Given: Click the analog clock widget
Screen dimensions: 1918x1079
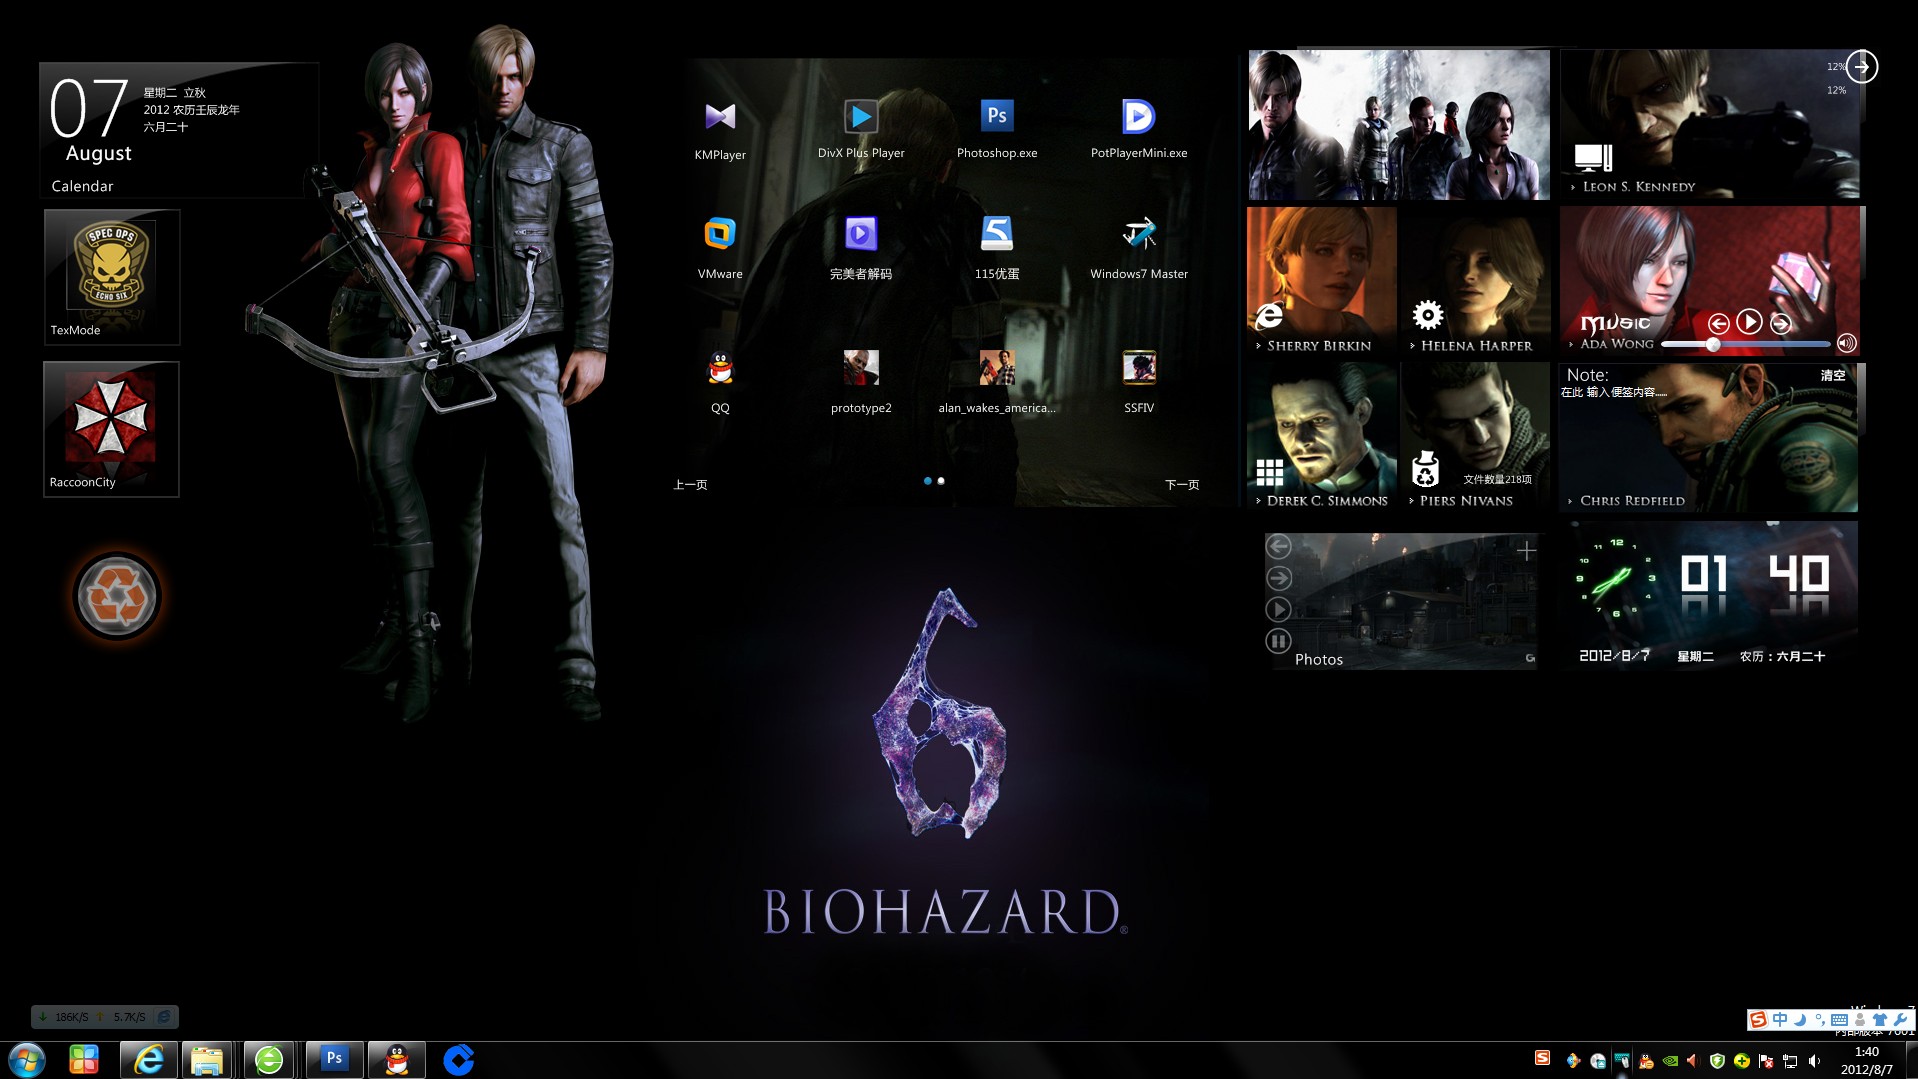Looking at the screenshot, I should pyautogui.click(x=1616, y=579).
